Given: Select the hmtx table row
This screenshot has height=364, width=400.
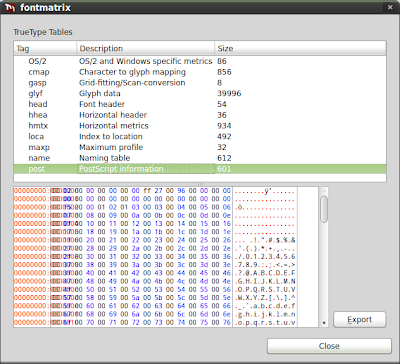Looking at the screenshot, I should [x=200, y=126].
